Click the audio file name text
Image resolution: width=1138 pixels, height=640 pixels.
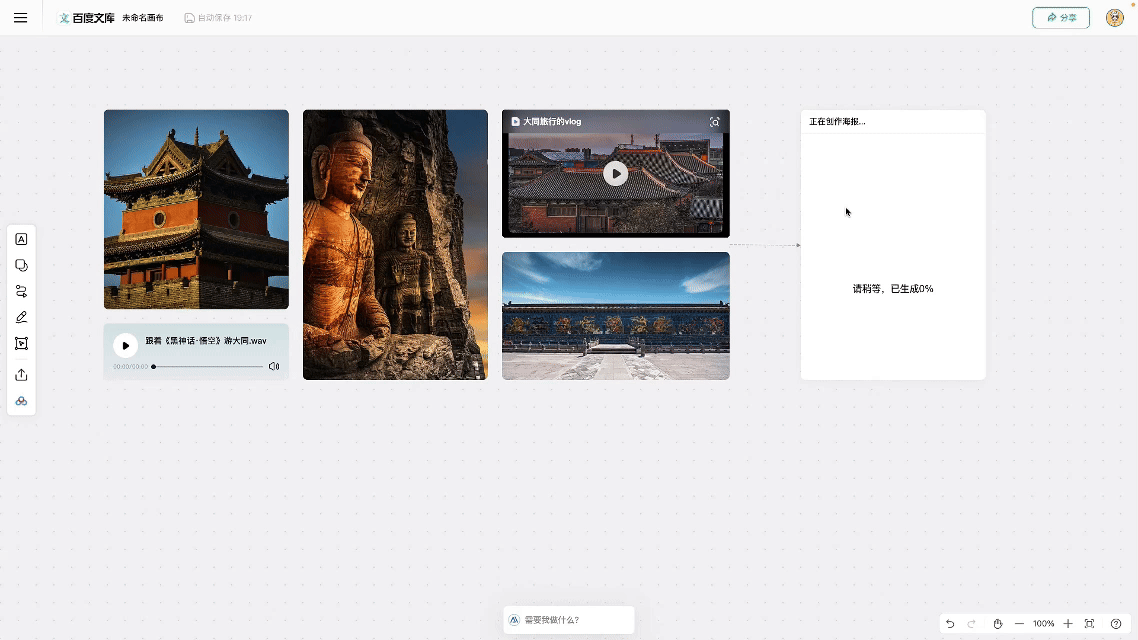click(x=205, y=340)
